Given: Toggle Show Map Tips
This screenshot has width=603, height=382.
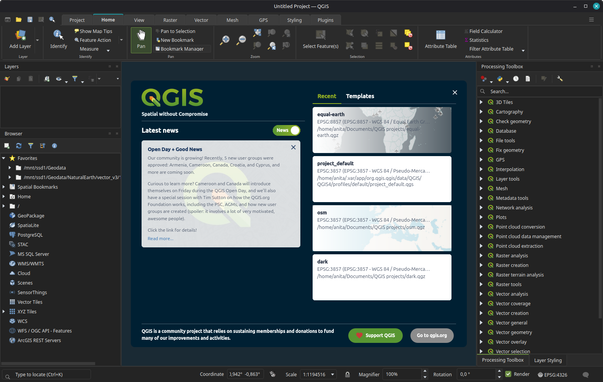Looking at the screenshot, I should click(93, 31).
